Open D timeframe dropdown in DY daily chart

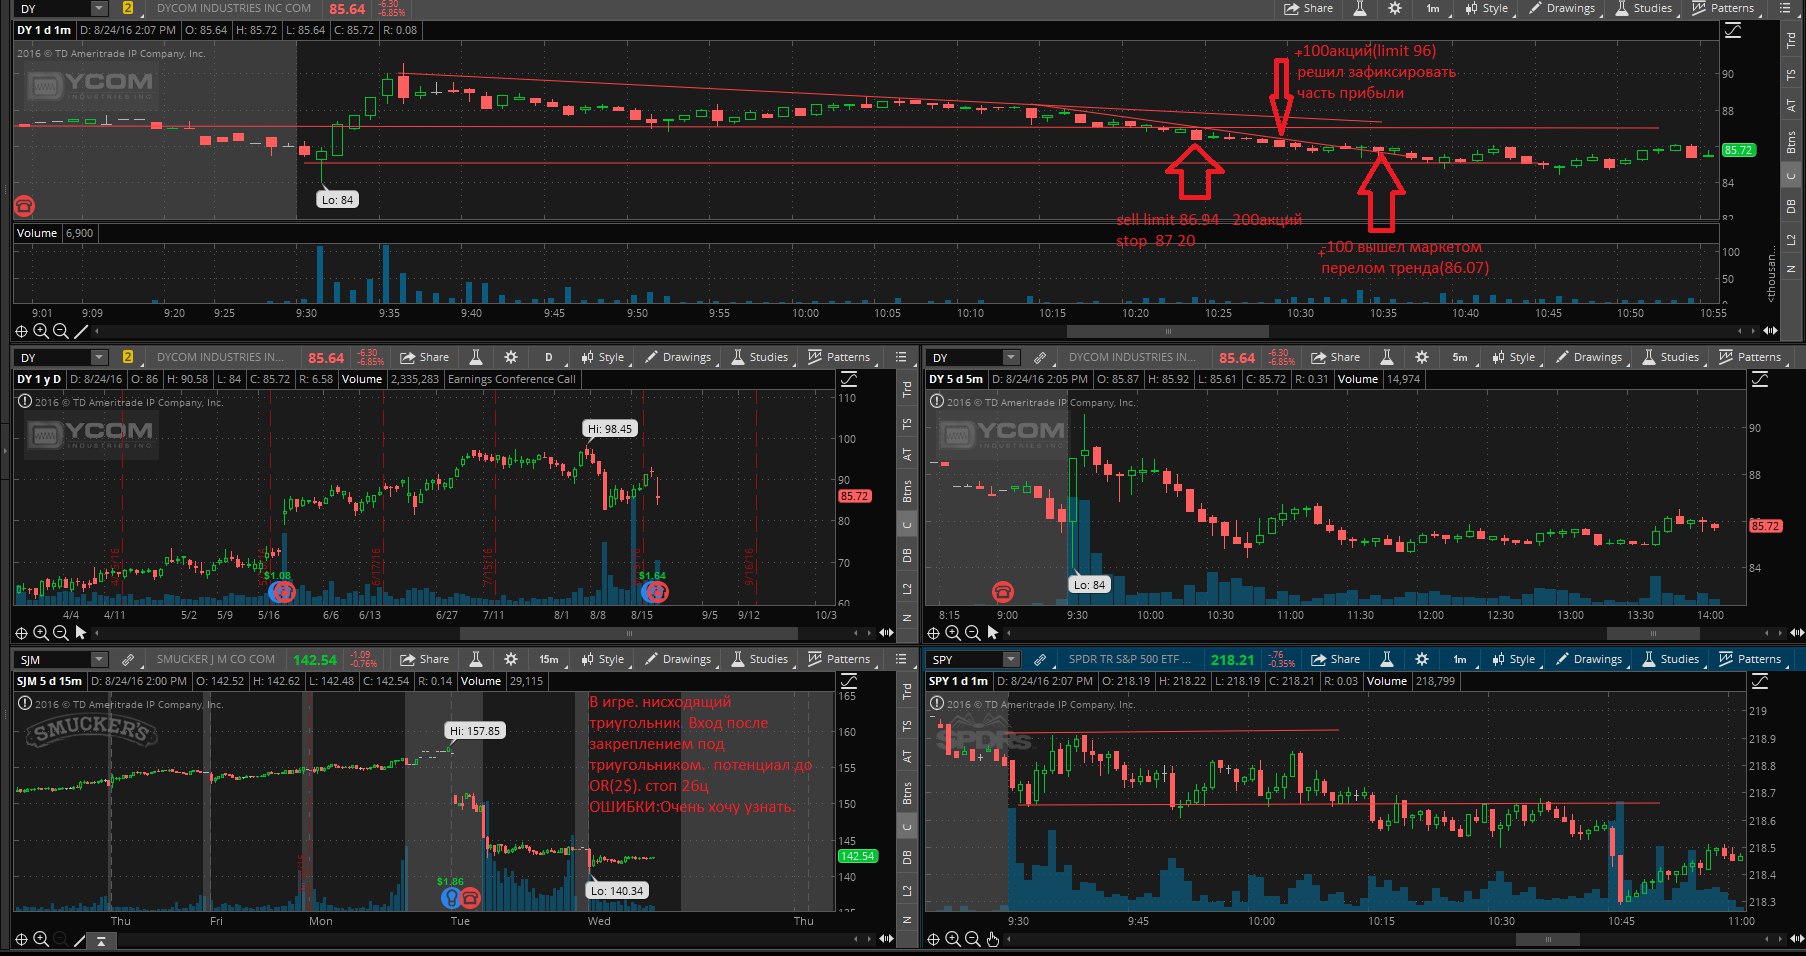[548, 357]
